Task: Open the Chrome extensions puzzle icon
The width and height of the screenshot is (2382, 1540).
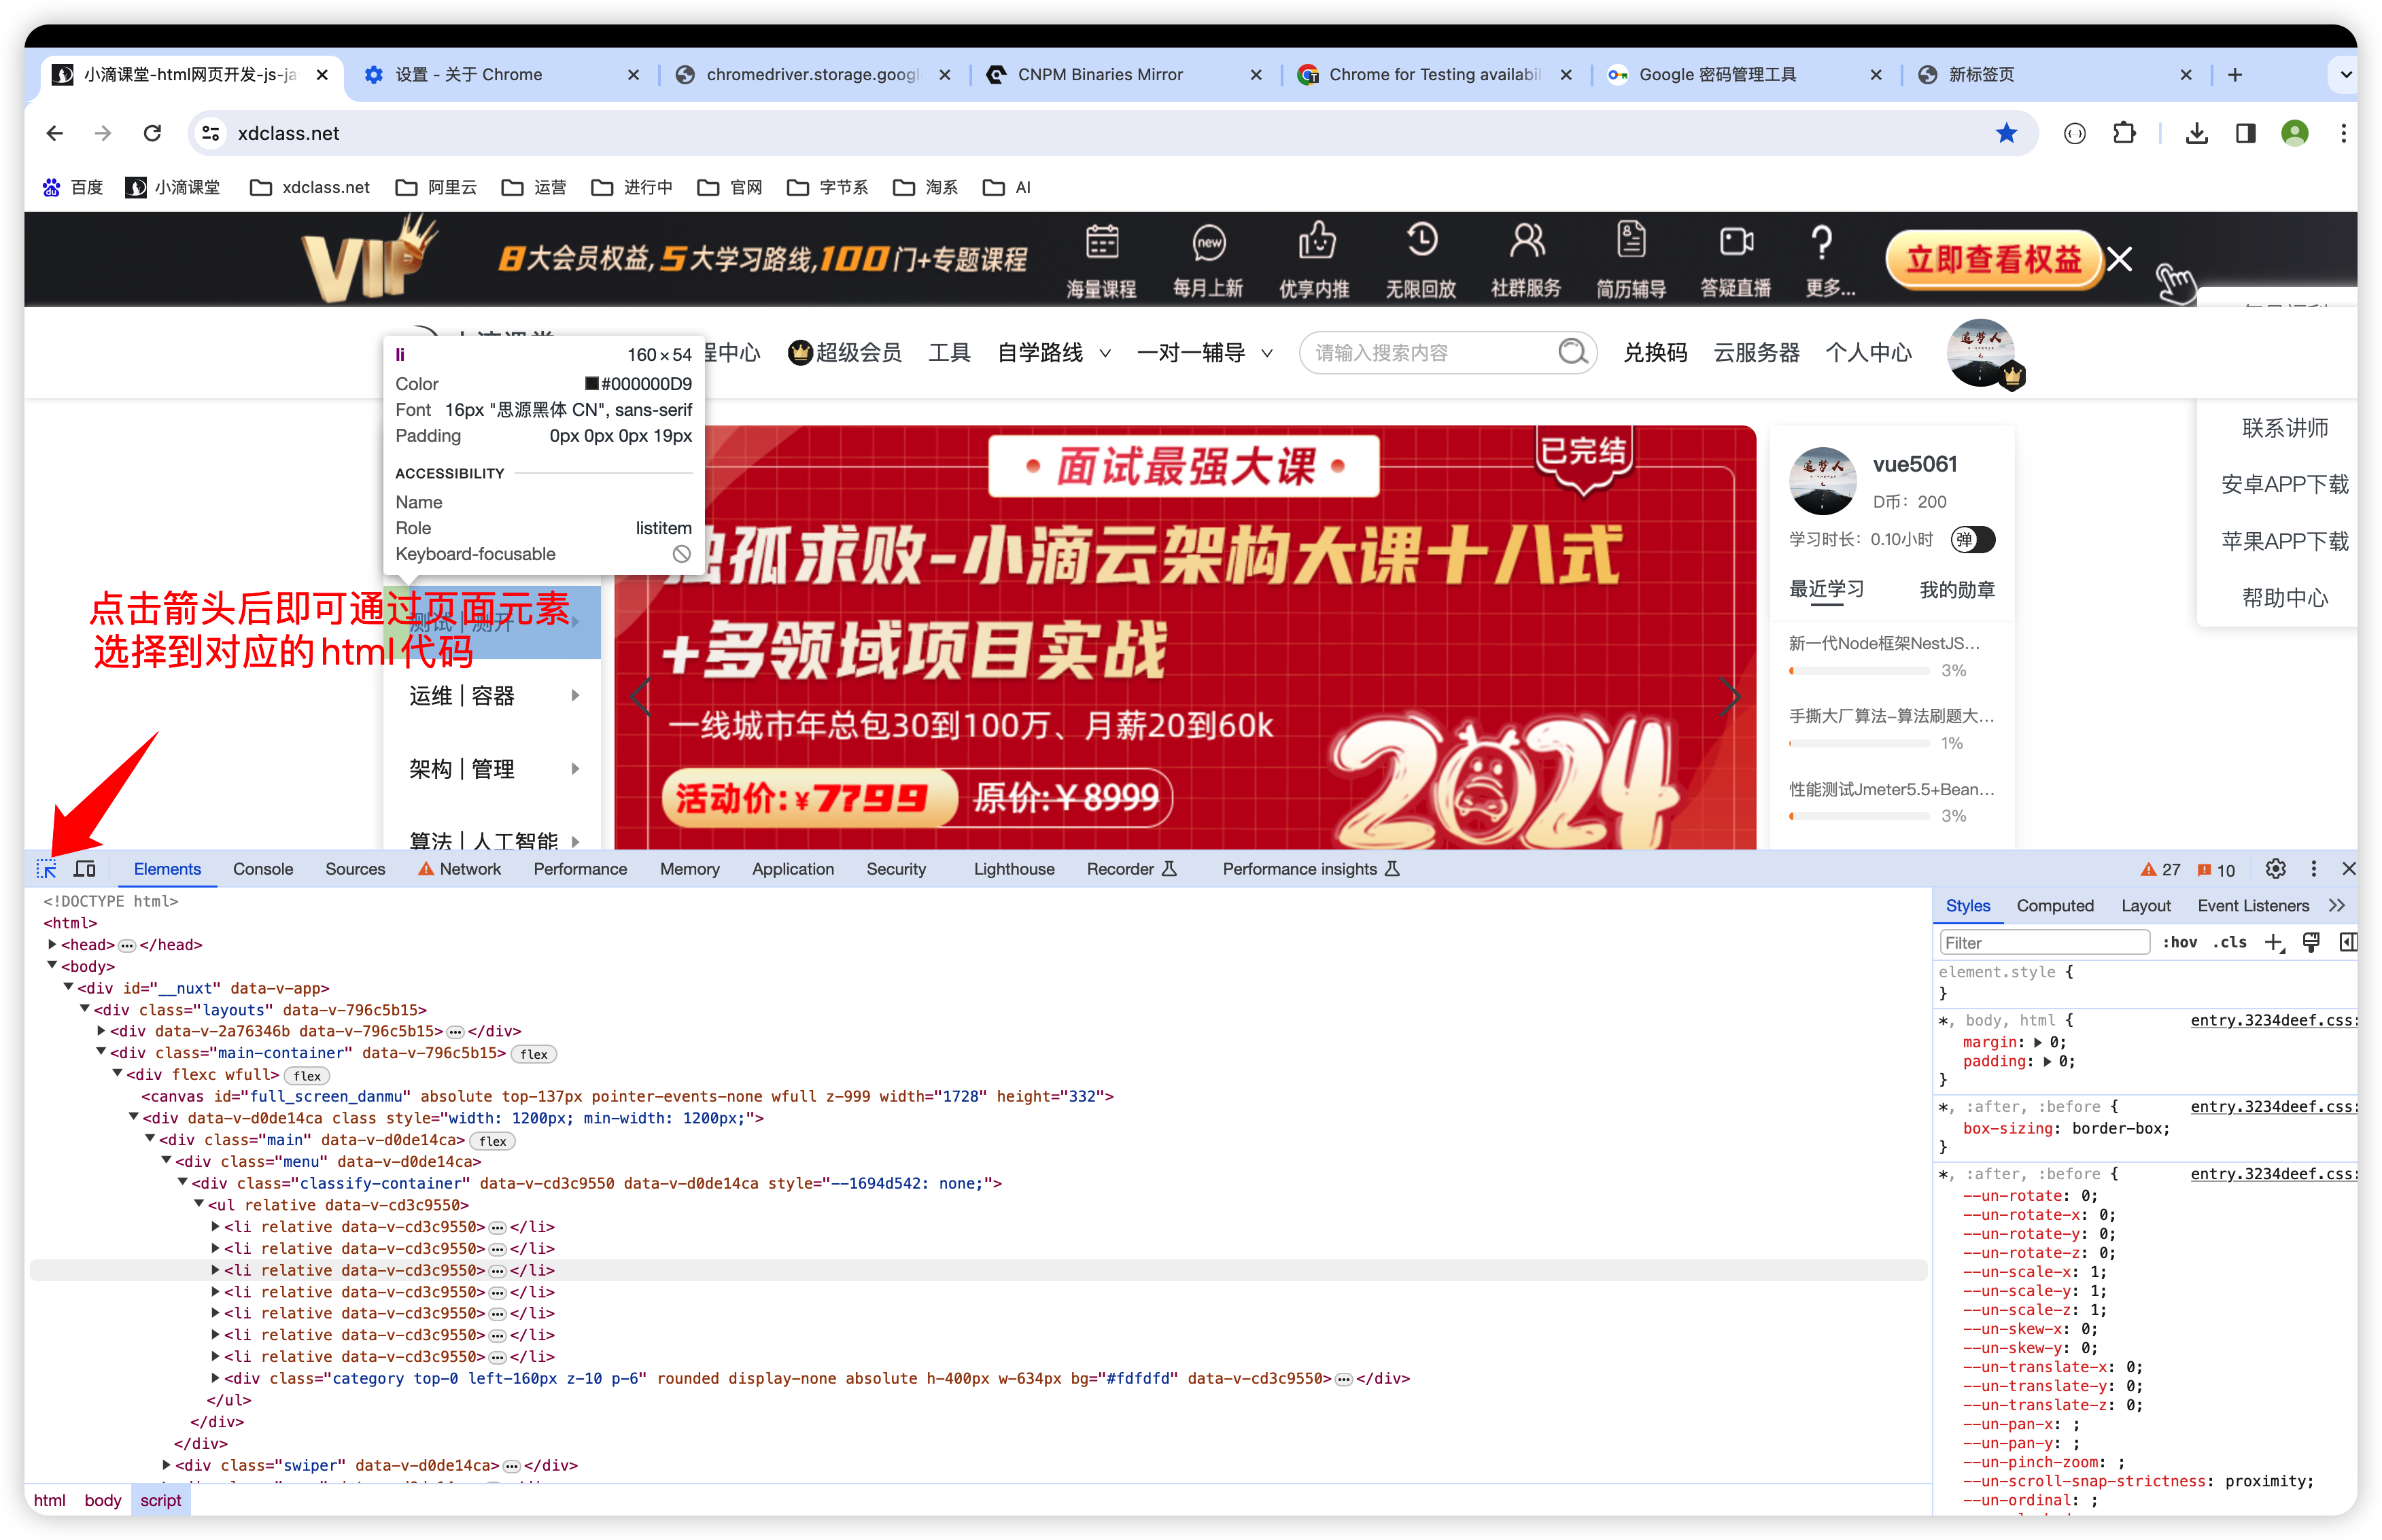Action: (2123, 133)
